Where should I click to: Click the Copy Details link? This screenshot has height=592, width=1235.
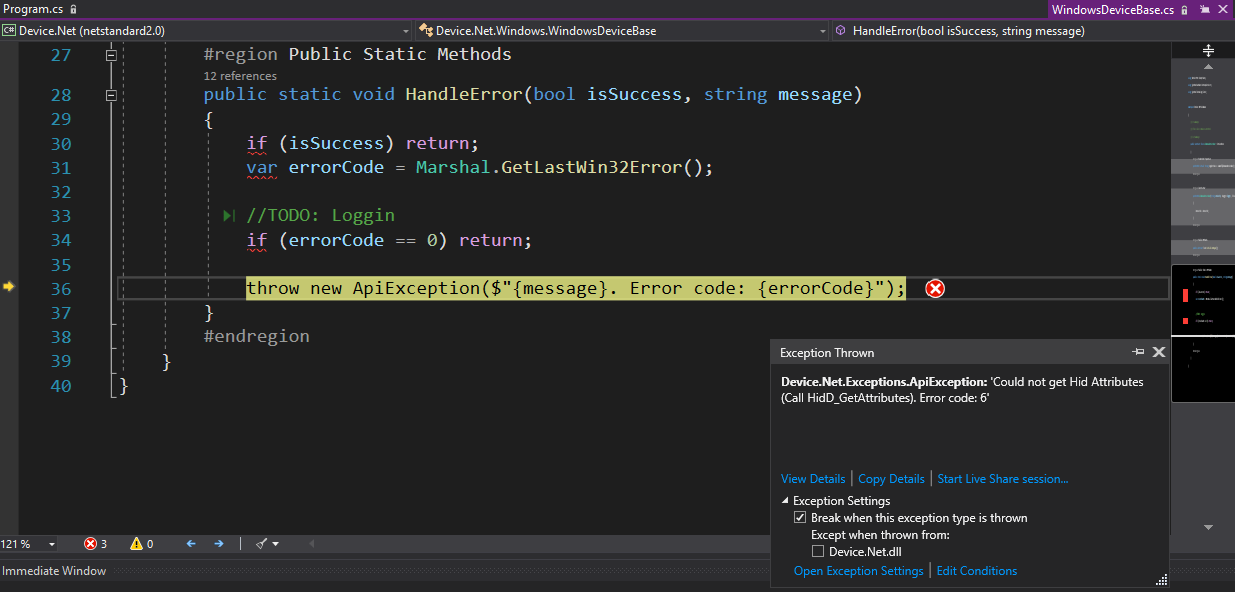click(891, 479)
